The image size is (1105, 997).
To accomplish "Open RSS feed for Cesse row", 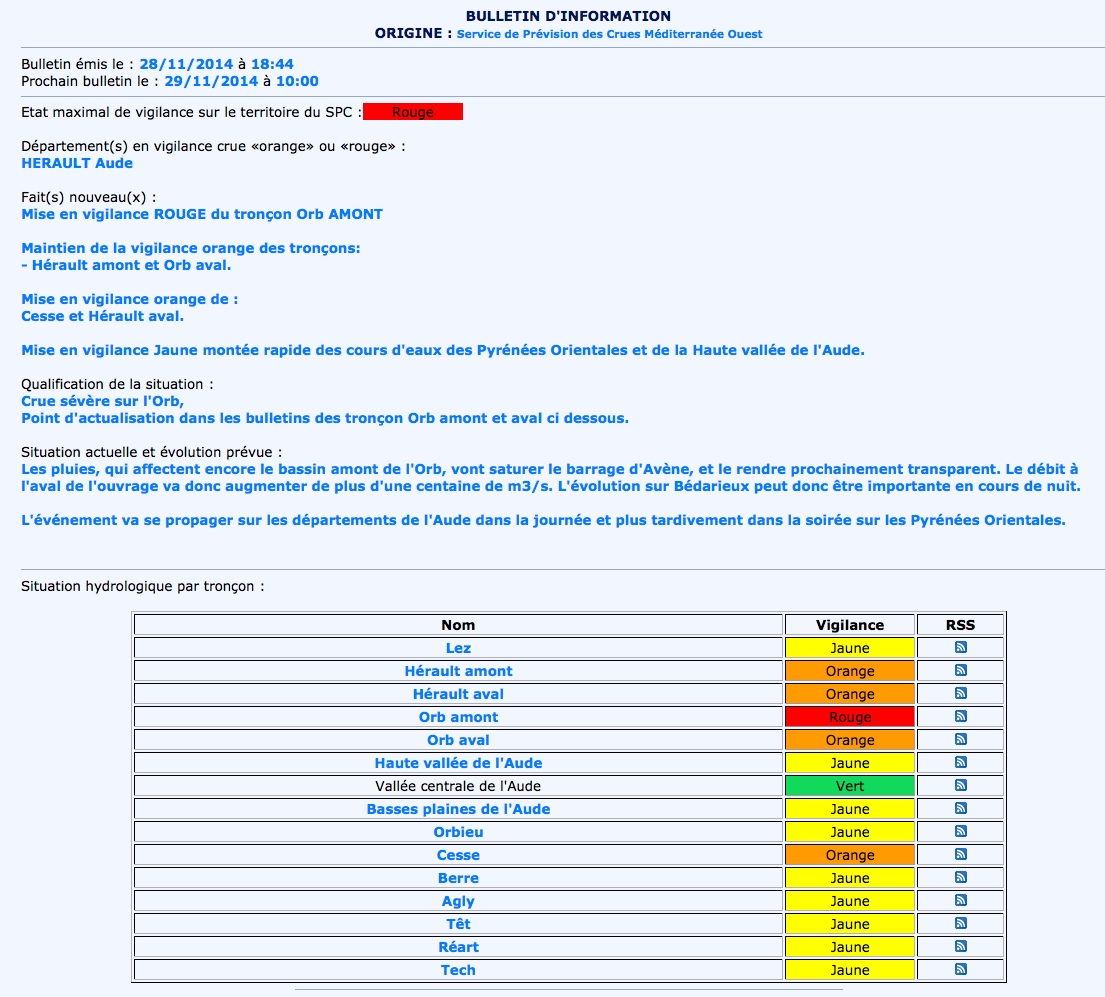I will [x=961, y=854].
